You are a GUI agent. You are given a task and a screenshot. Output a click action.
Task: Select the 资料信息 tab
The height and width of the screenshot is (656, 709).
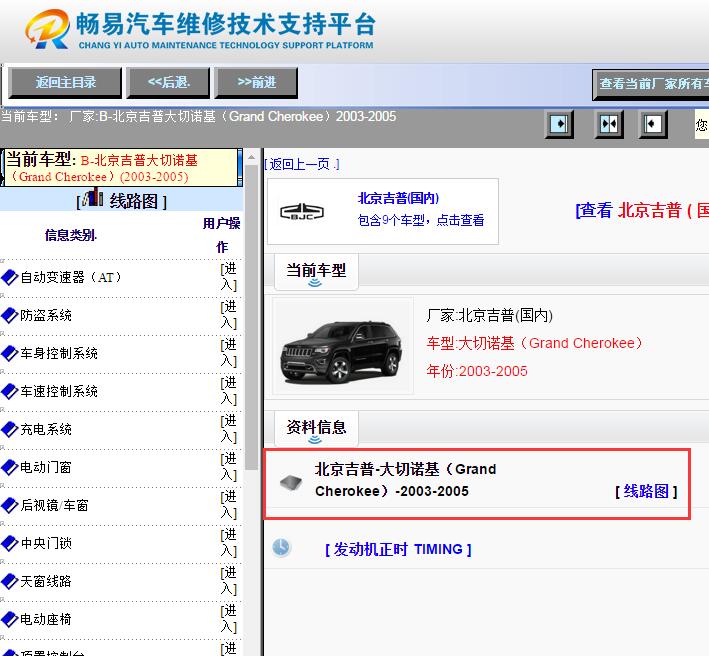point(316,428)
